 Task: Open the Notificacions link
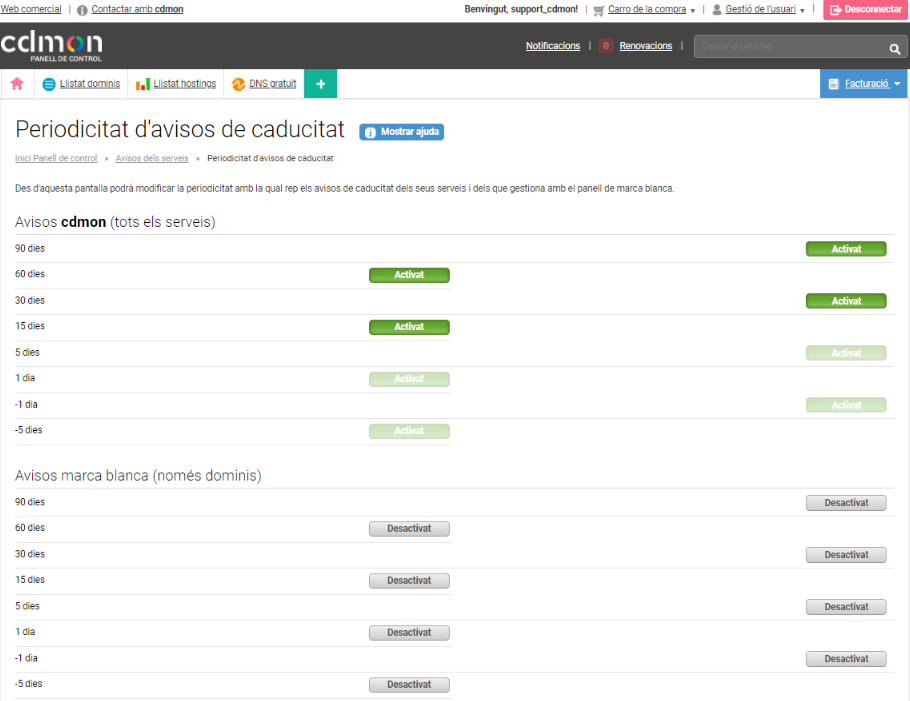pos(552,46)
